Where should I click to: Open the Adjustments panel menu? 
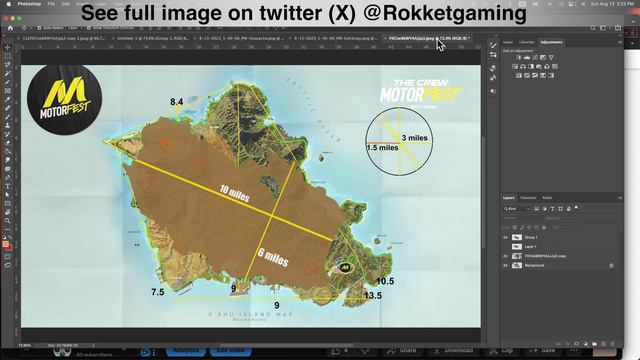click(620, 42)
